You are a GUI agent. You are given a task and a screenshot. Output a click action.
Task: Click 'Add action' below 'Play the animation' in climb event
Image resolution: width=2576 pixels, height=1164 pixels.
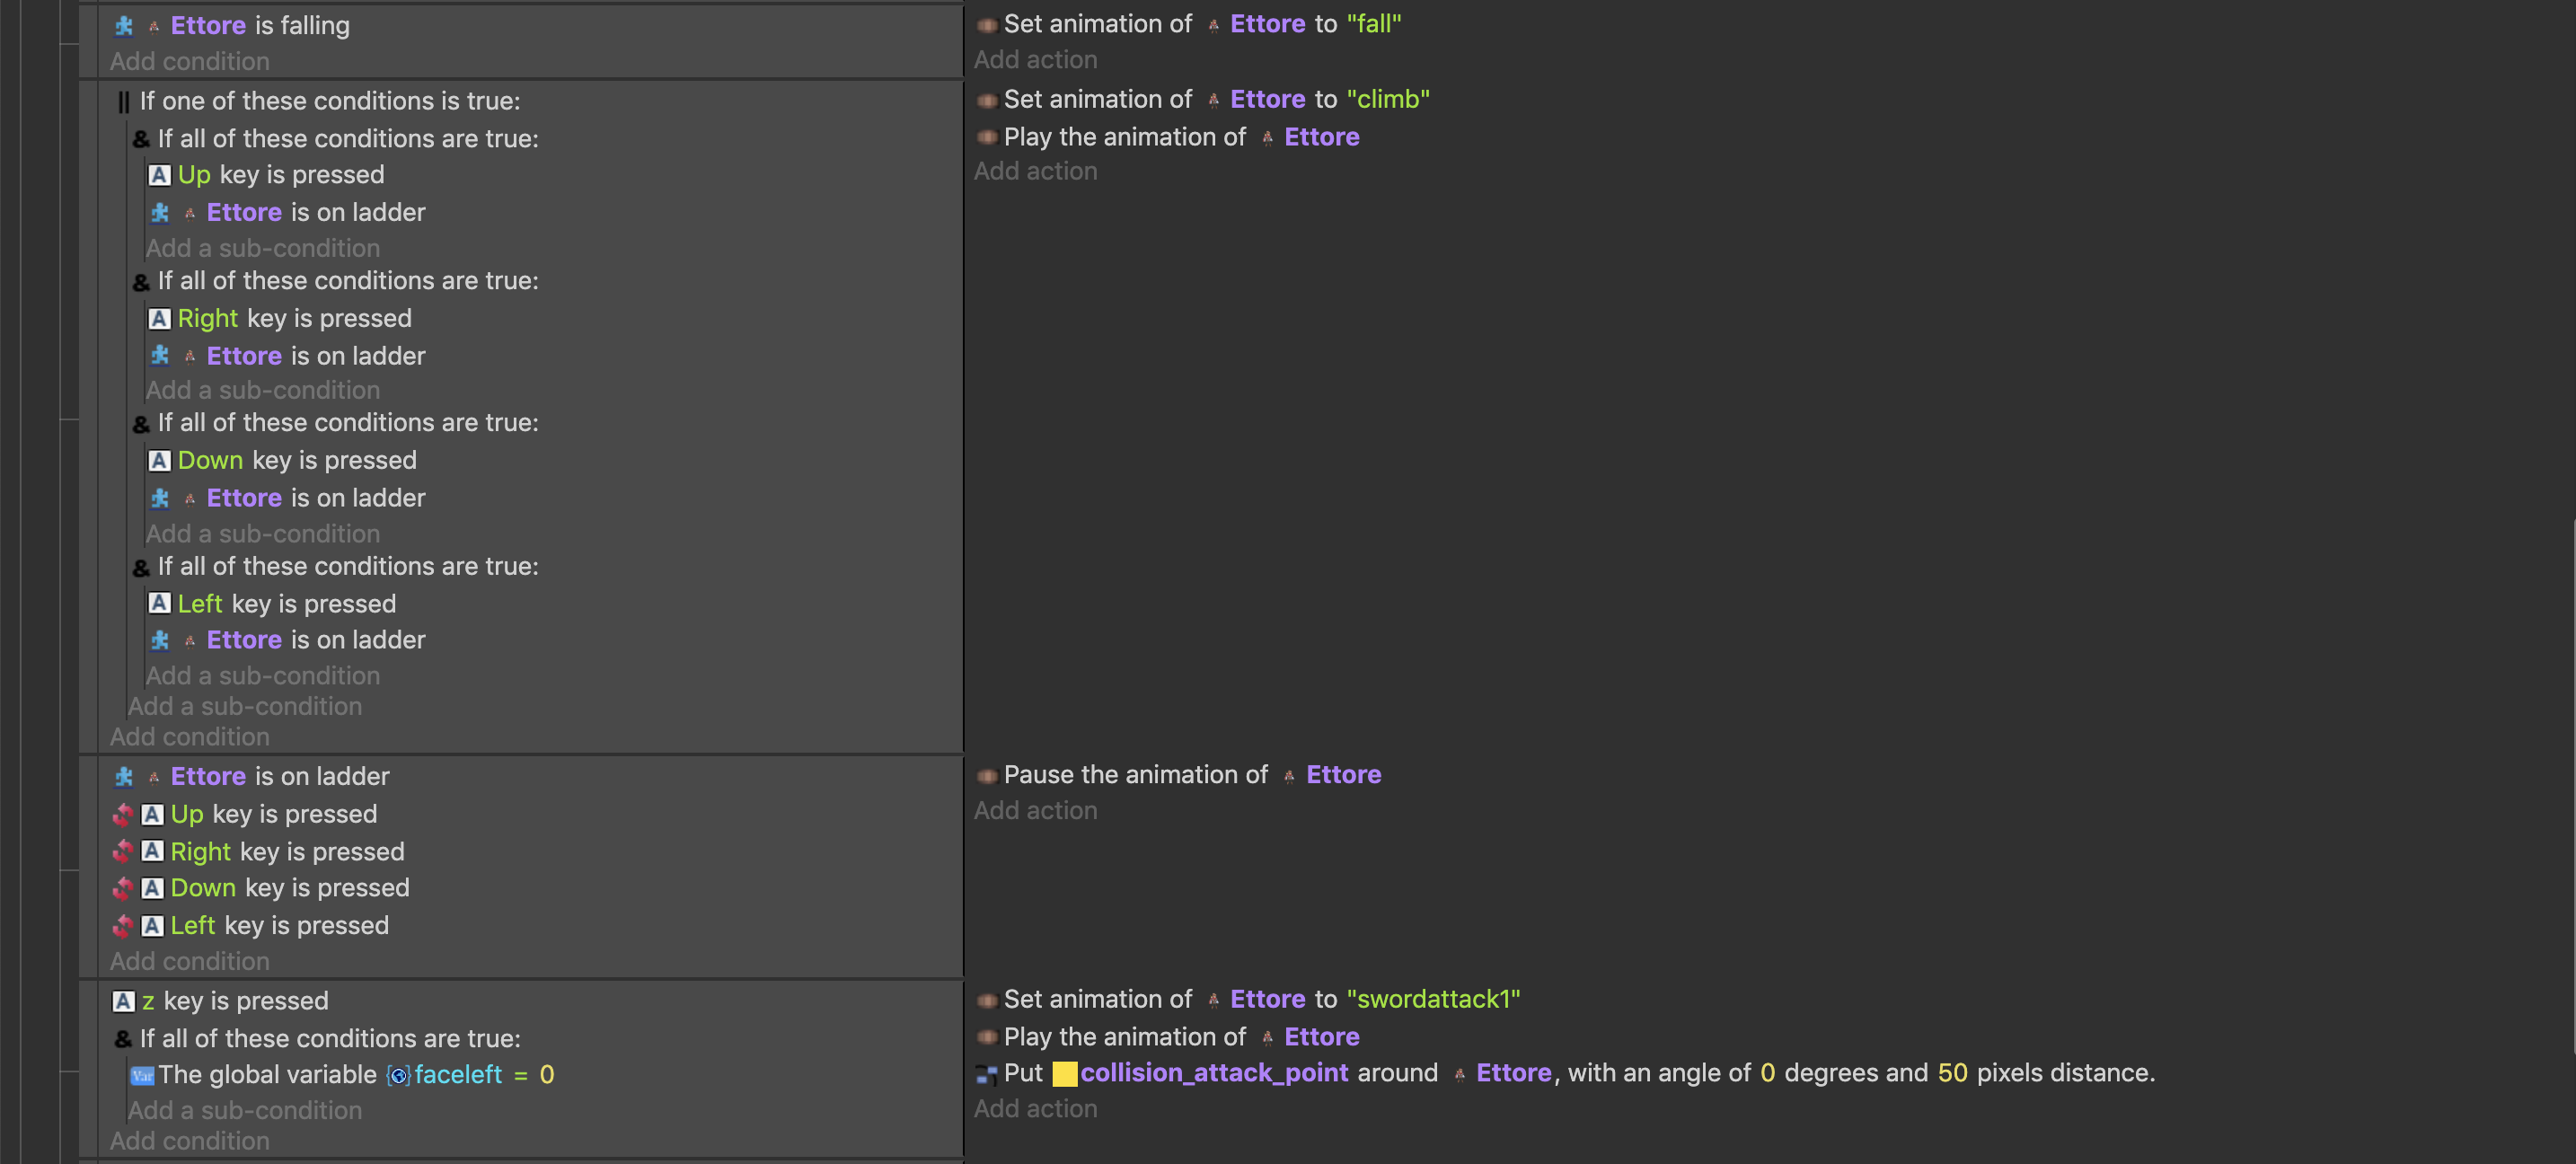[x=1036, y=171]
